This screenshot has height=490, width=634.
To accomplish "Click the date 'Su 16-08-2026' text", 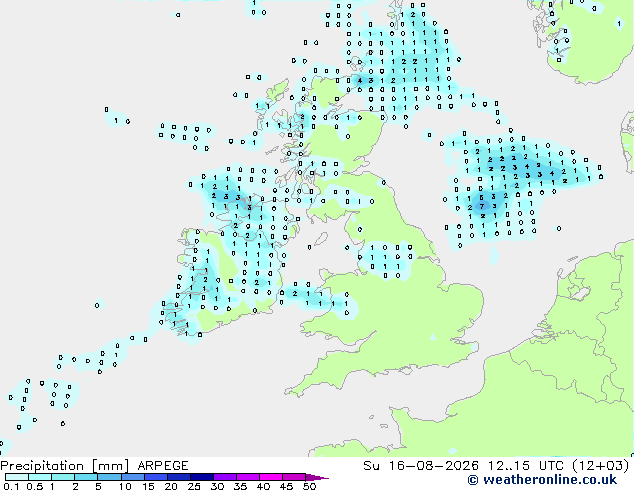I will click(421, 466).
